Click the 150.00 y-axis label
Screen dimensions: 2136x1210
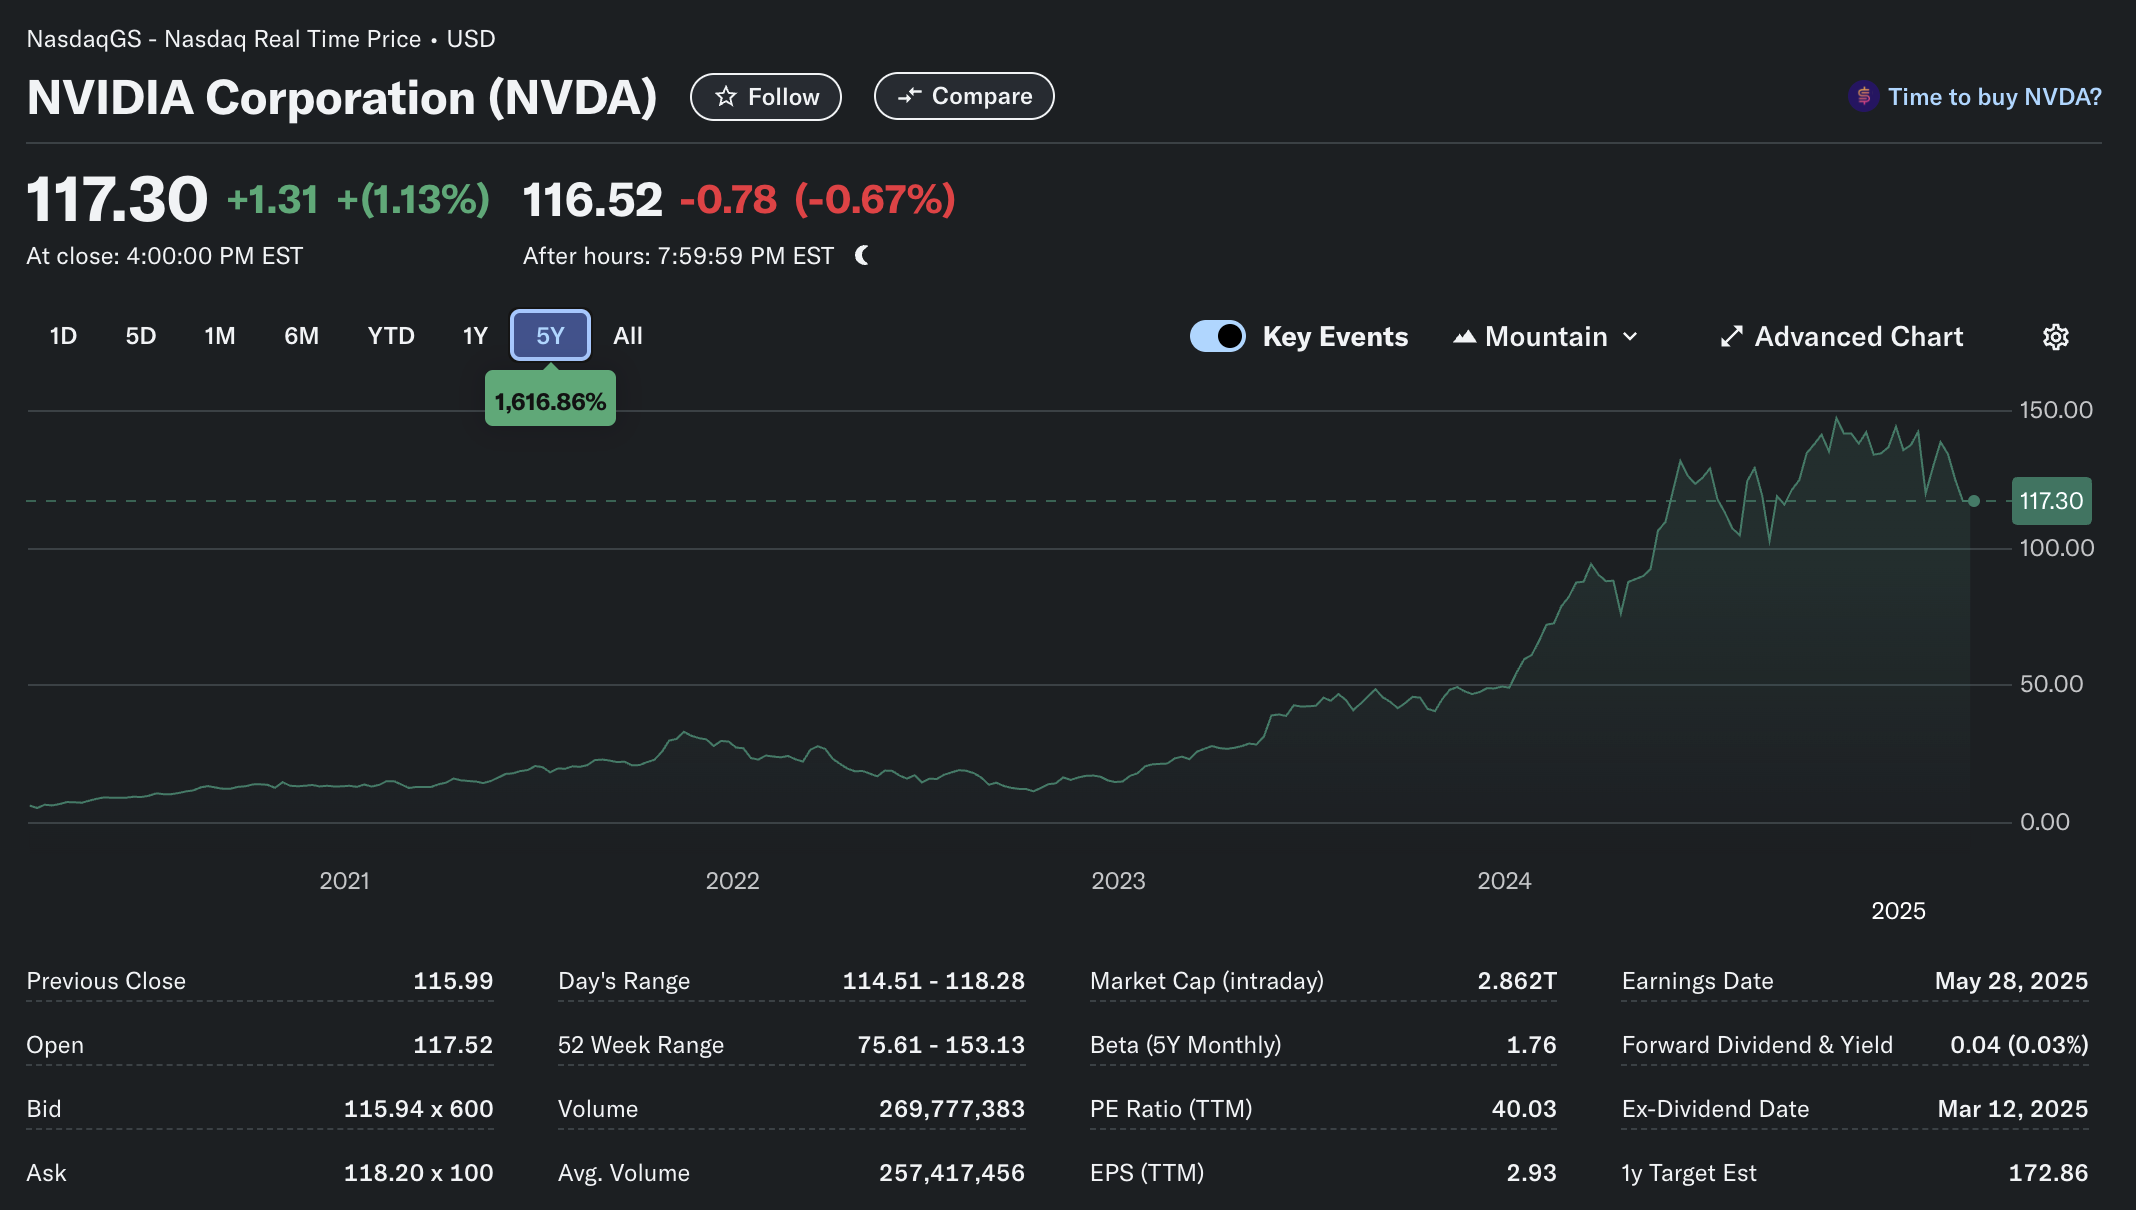2056,410
